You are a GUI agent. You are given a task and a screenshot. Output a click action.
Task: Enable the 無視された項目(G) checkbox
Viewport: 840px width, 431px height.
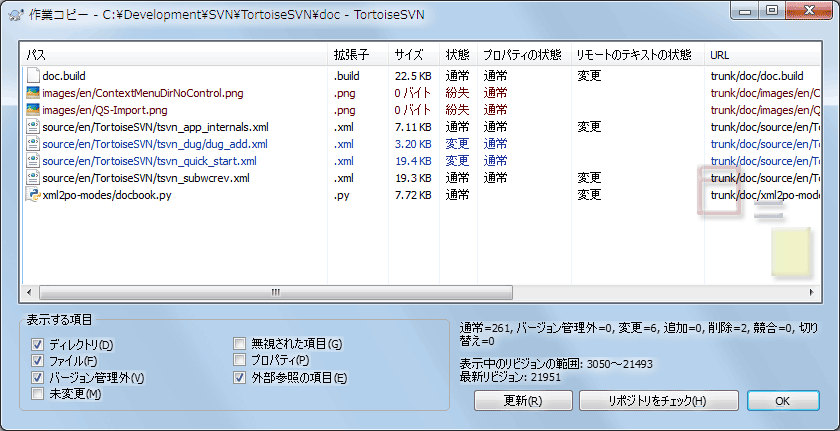pyautogui.click(x=239, y=343)
